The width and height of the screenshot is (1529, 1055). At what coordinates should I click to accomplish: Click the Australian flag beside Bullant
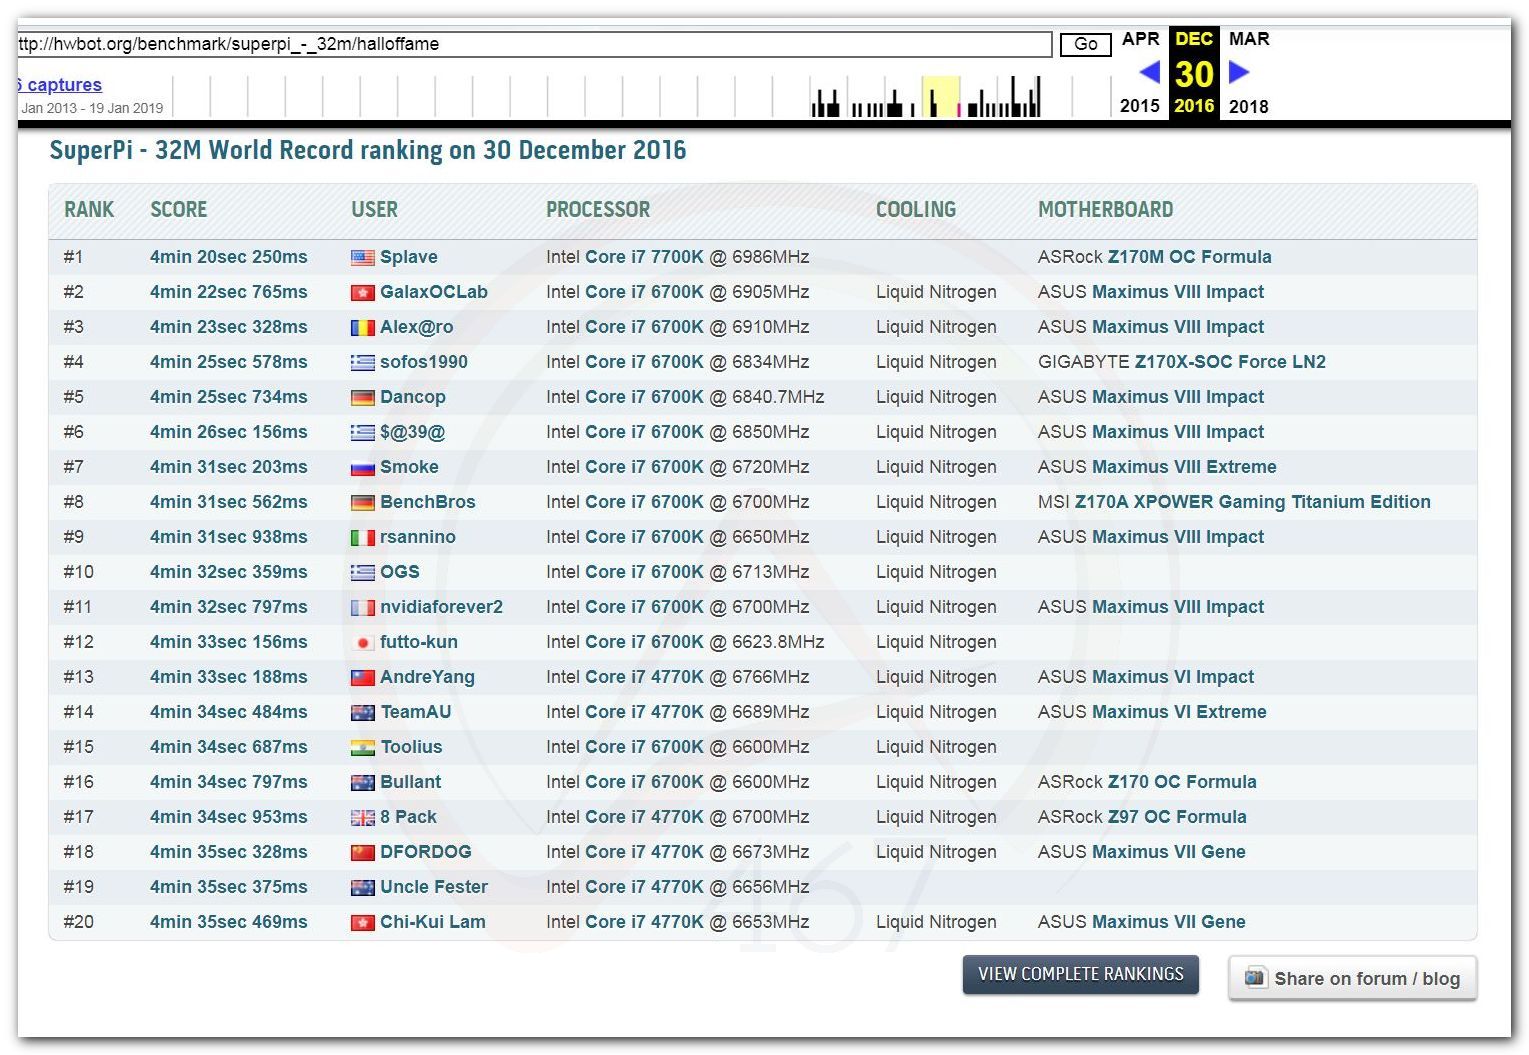click(363, 783)
